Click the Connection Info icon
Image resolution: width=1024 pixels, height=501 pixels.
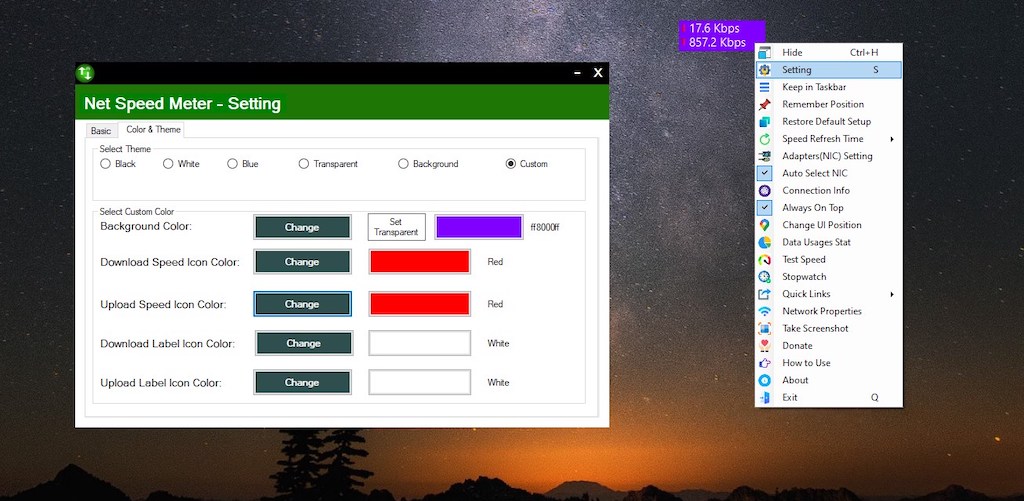coord(764,190)
